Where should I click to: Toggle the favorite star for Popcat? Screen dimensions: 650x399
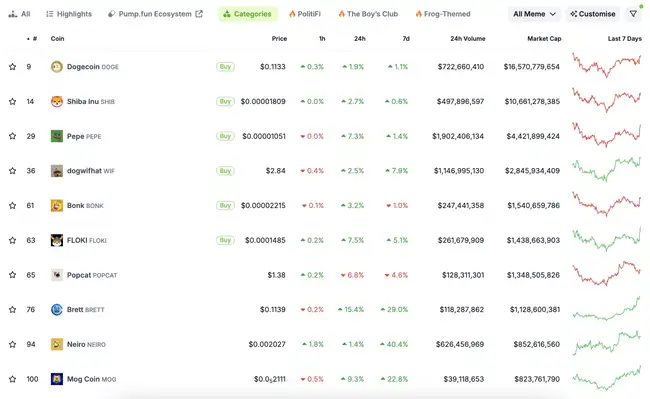click(x=12, y=275)
